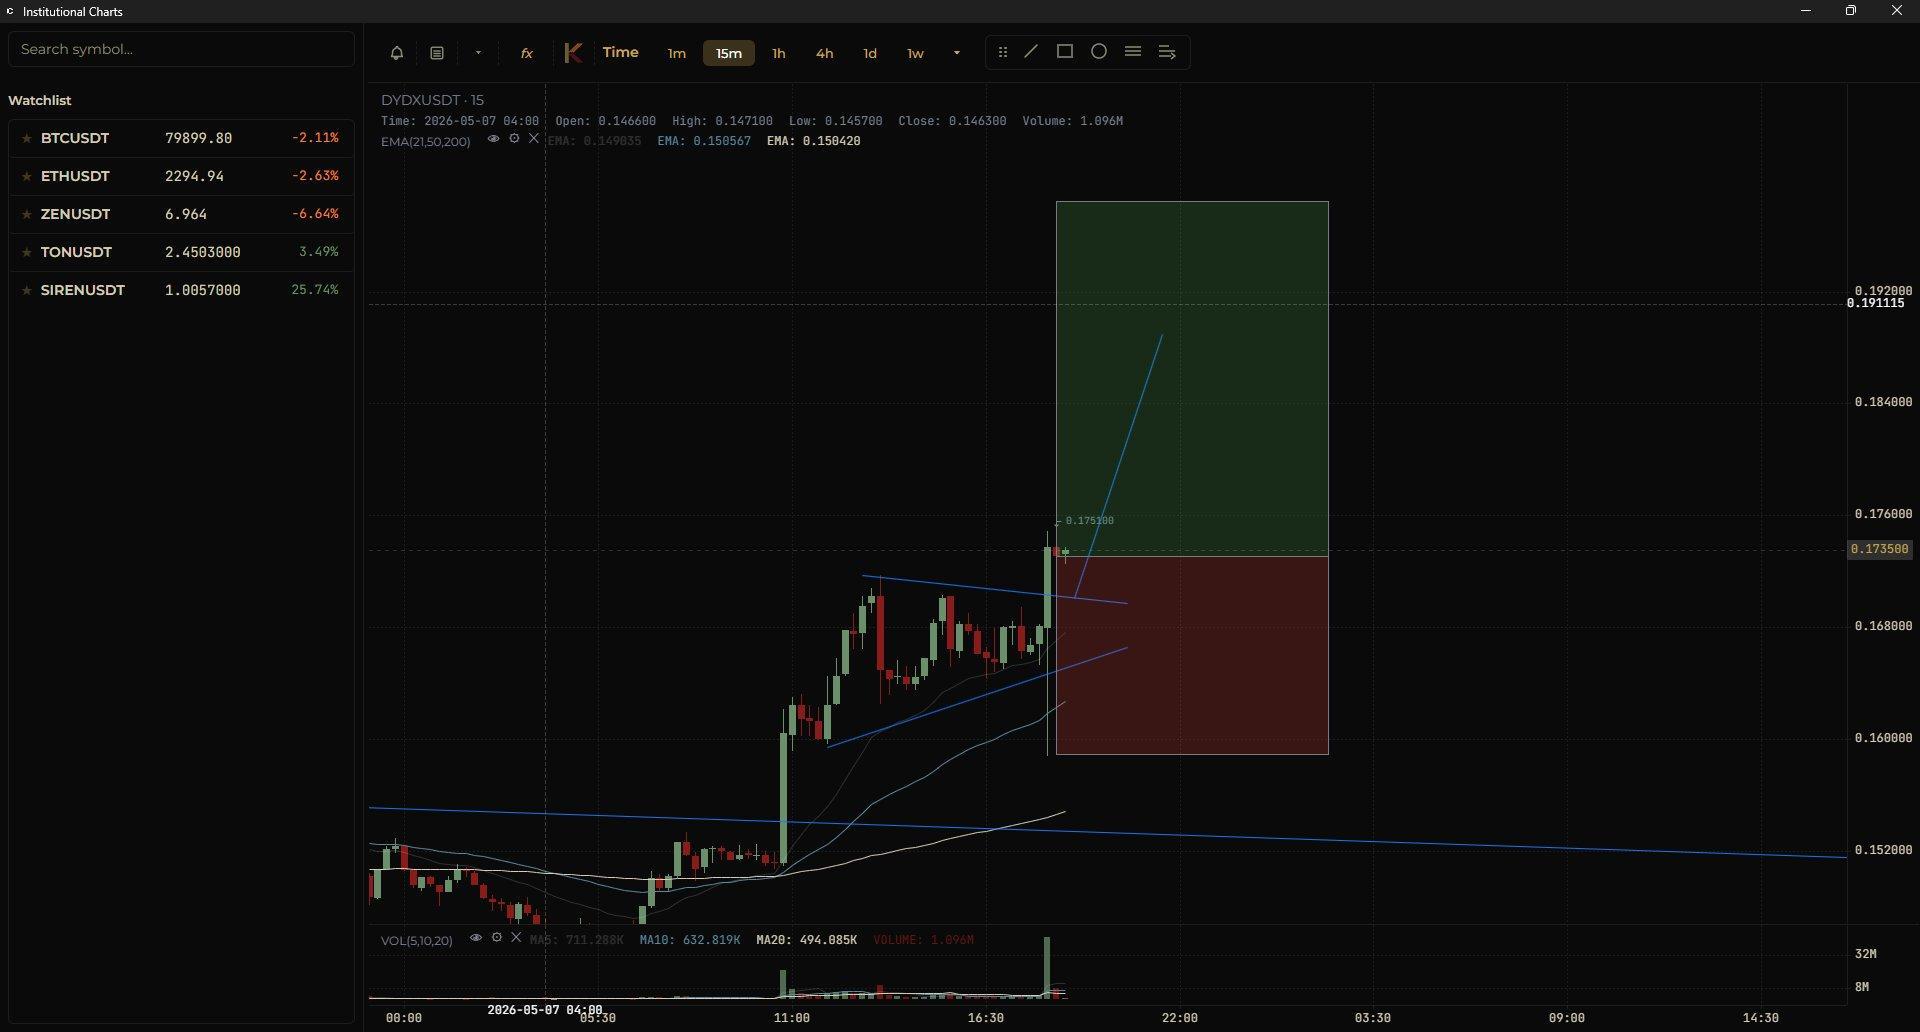Expand the more timeframes dropdown arrow
This screenshot has height=1032, width=1920.
click(x=957, y=53)
